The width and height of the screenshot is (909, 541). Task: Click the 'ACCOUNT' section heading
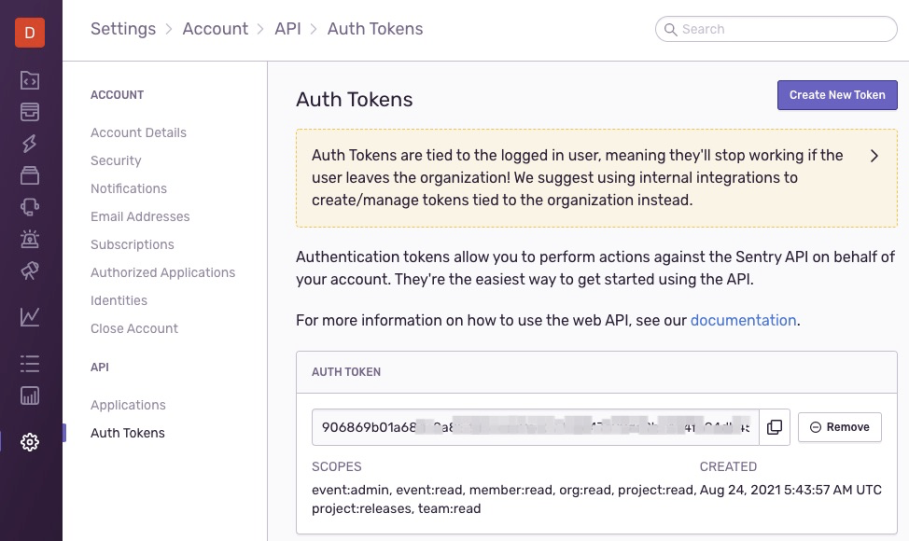117,95
